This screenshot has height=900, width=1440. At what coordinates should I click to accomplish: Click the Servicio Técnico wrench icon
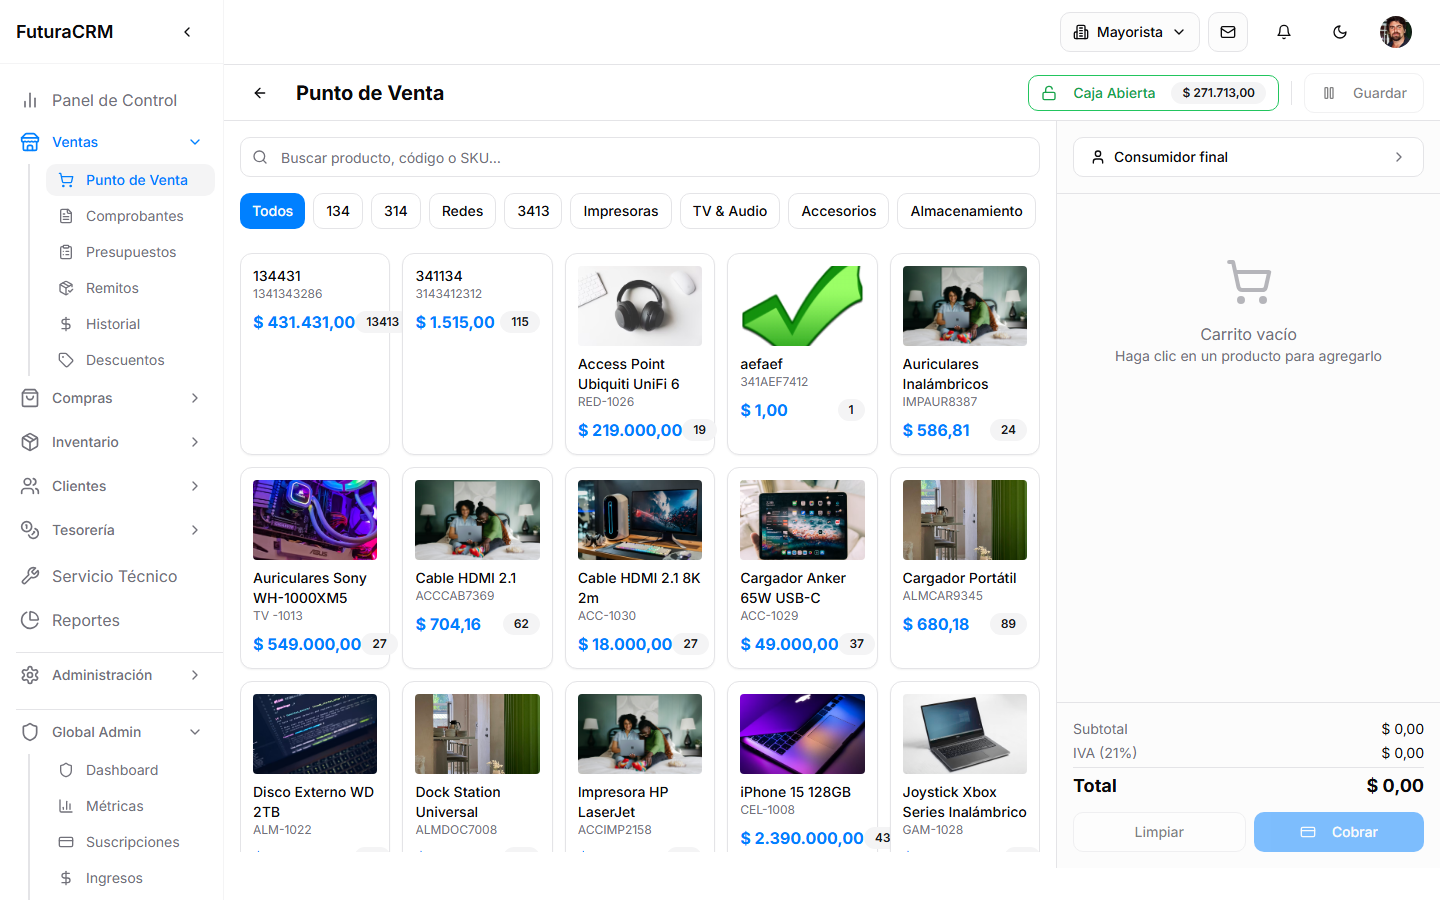(x=30, y=576)
